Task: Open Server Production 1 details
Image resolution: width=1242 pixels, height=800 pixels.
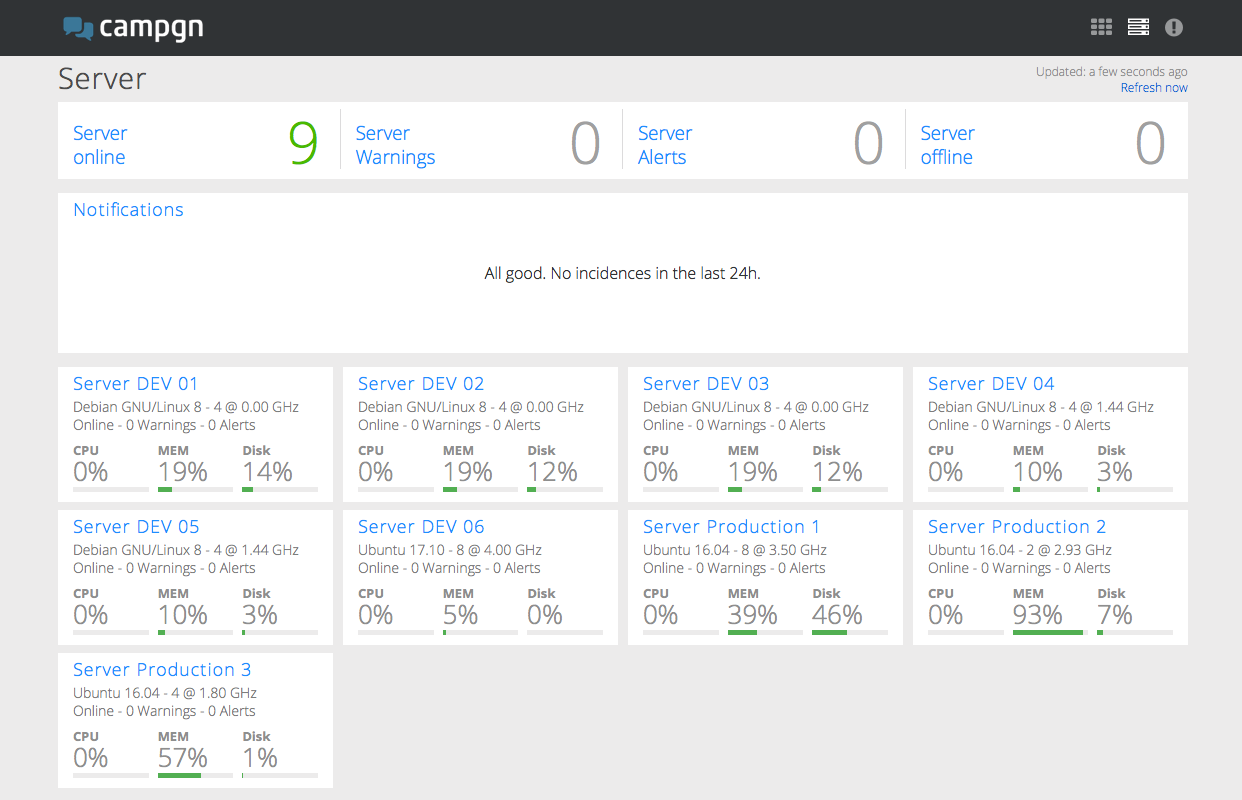Action: tap(731, 527)
